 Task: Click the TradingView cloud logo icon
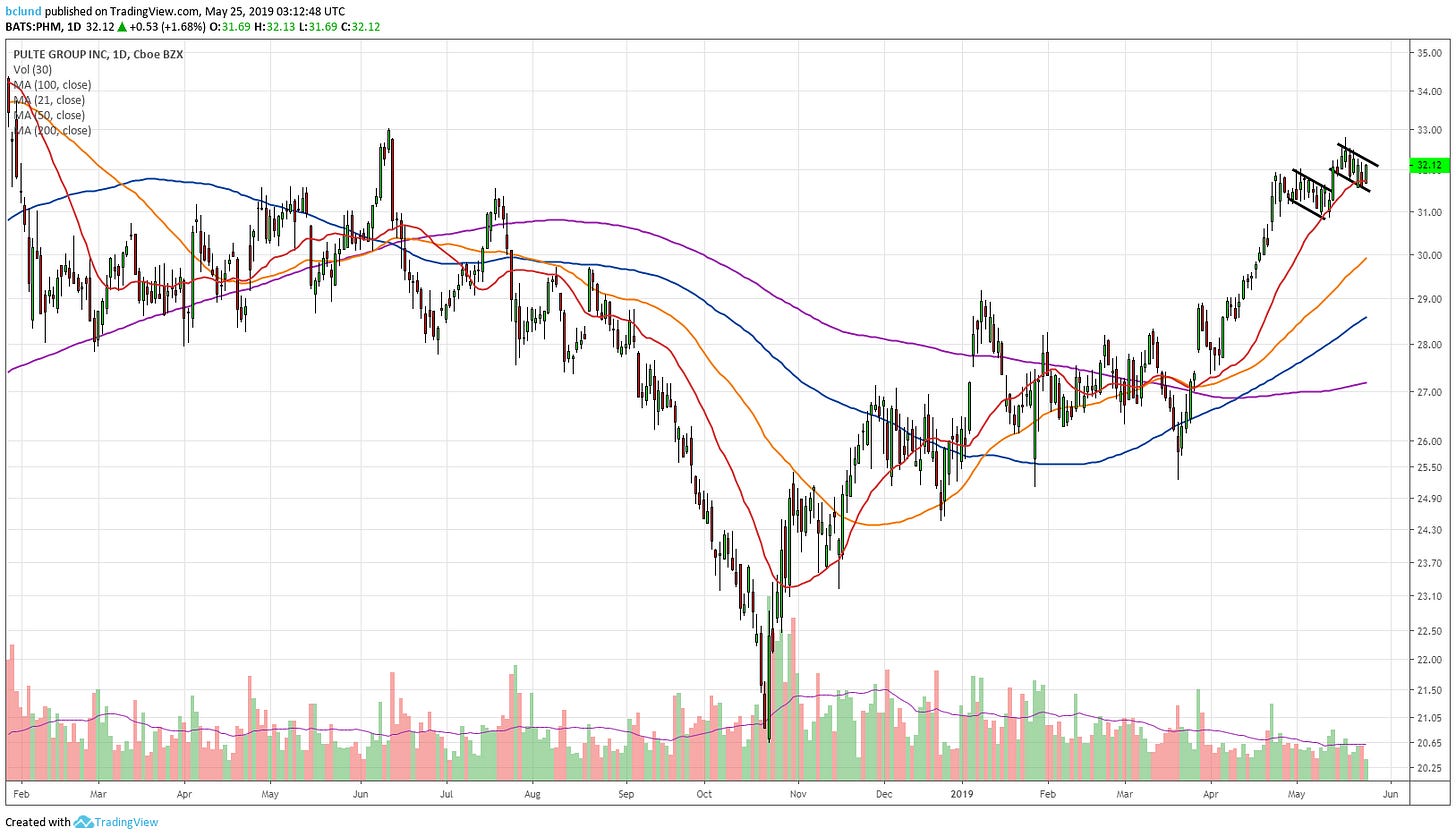(84, 822)
